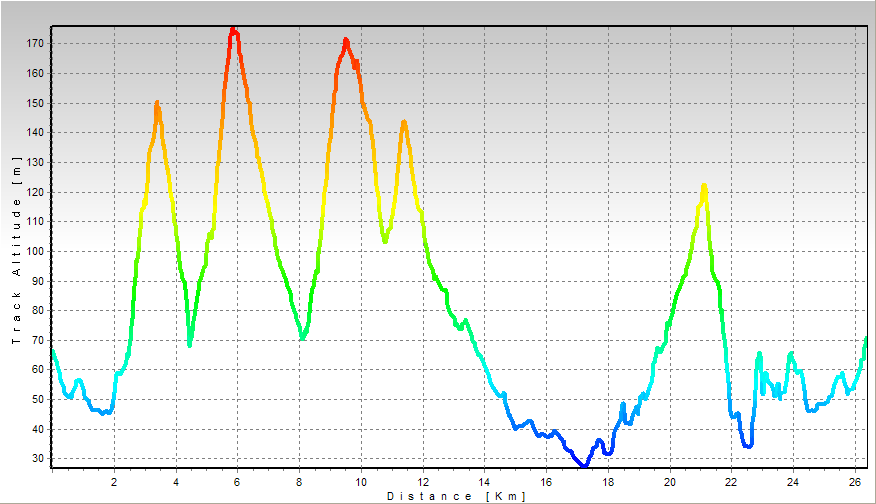Image resolution: width=876 pixels, height=504 pixels.
Task: Select the 16 km distance axis label
Action: point(546,482)
